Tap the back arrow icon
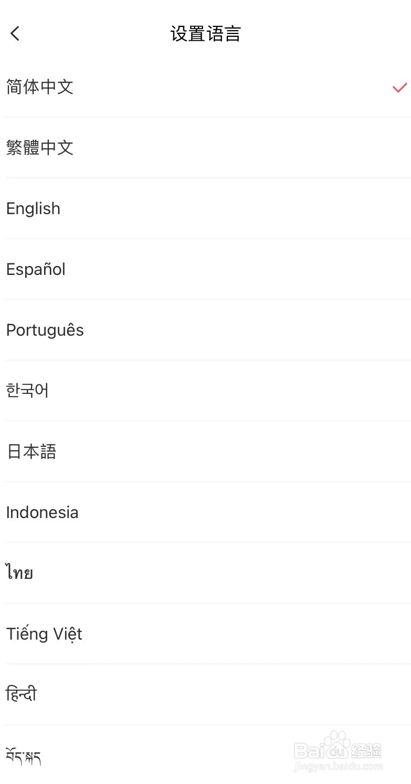 pyautogui.click(x=15, y=34)
